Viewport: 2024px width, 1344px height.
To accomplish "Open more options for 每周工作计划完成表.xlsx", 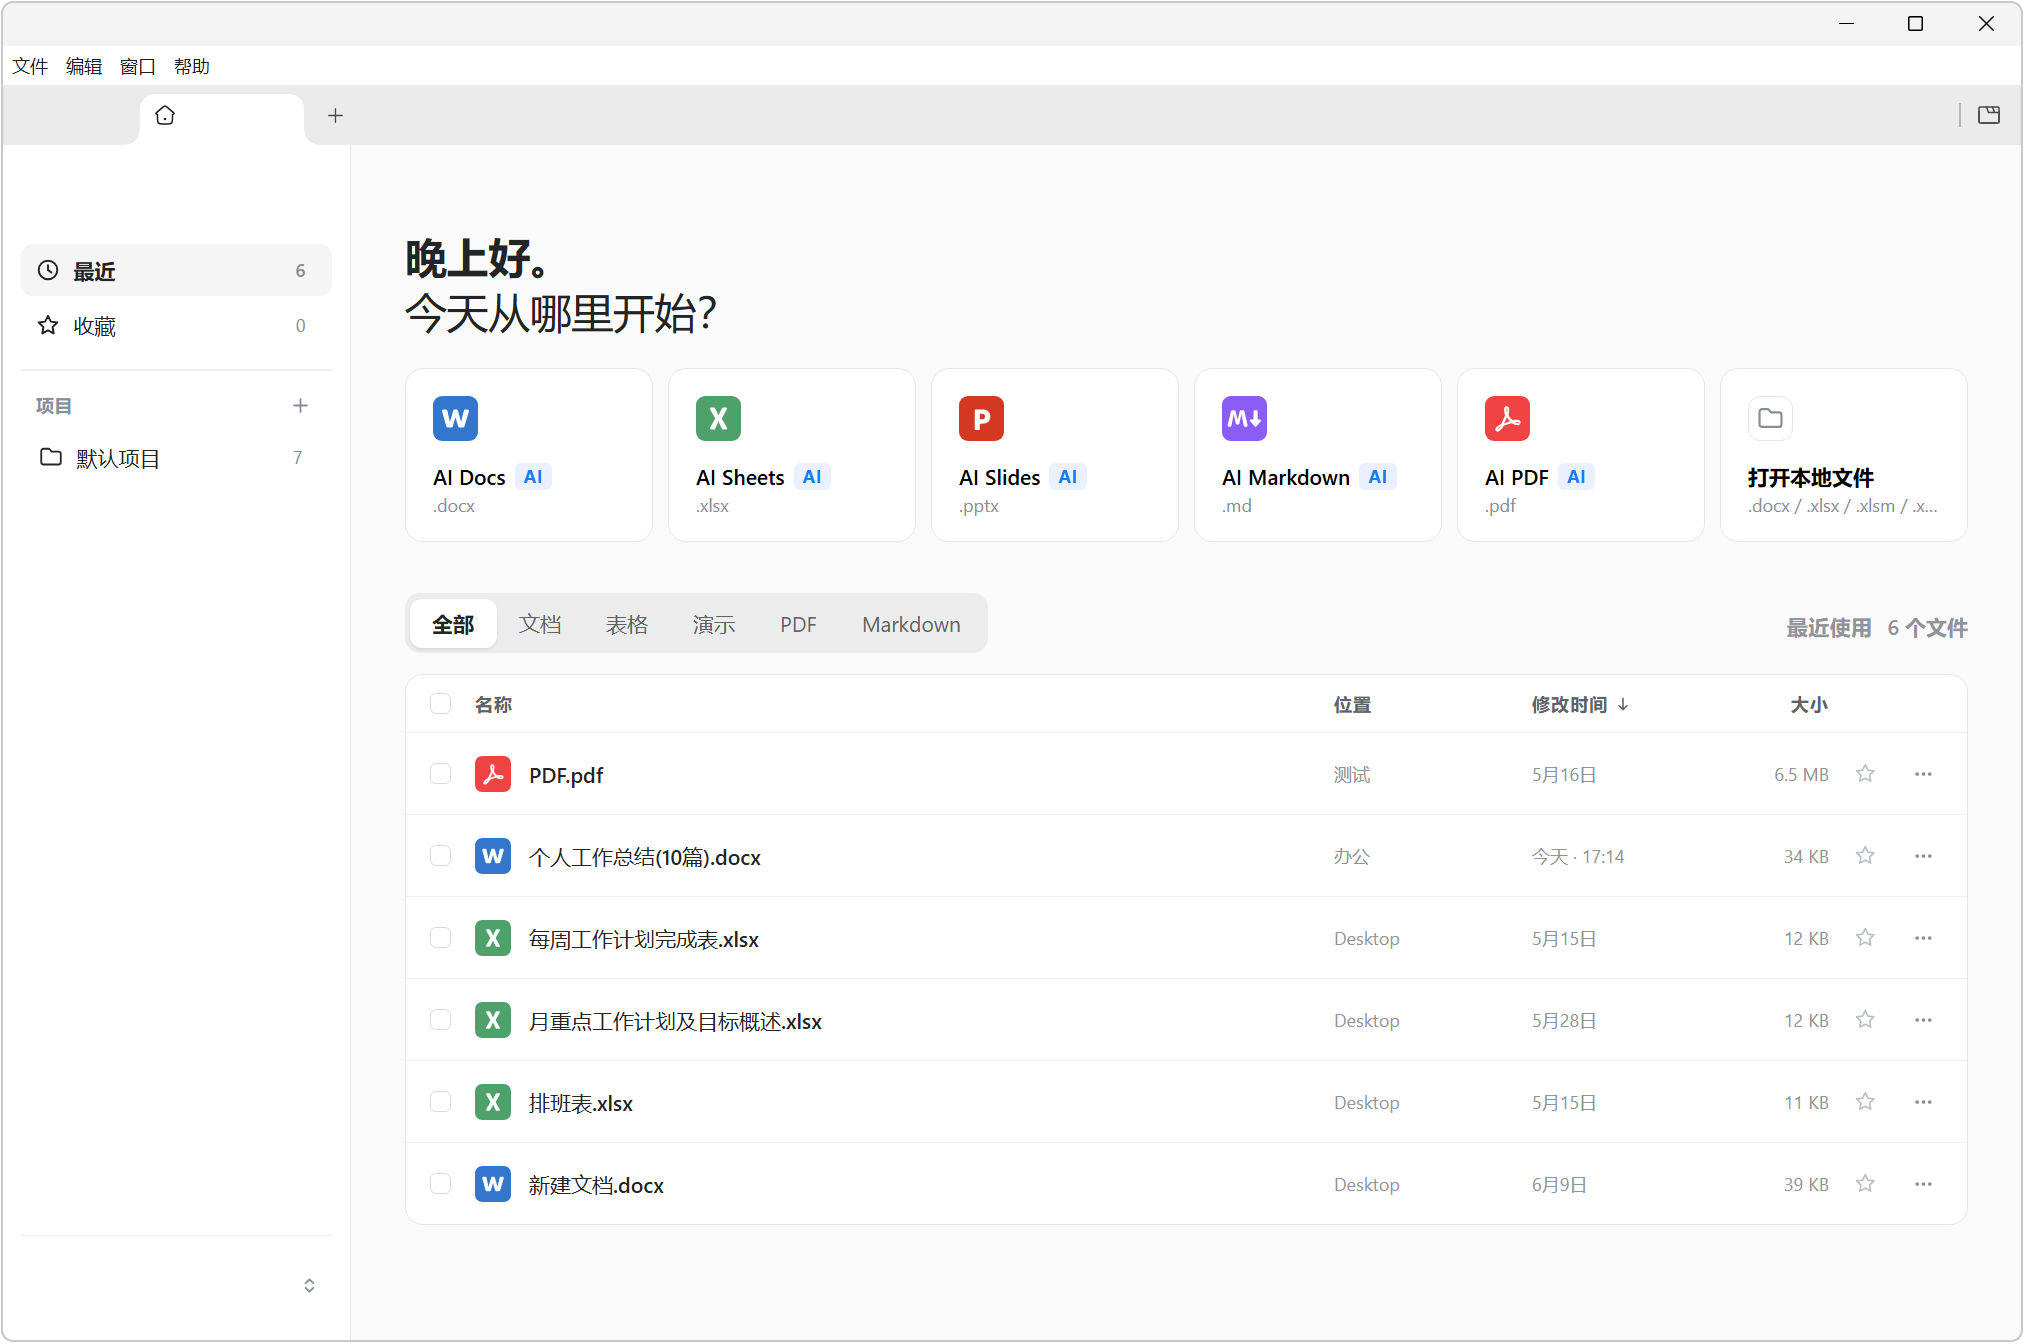I will click(1923, 938).
